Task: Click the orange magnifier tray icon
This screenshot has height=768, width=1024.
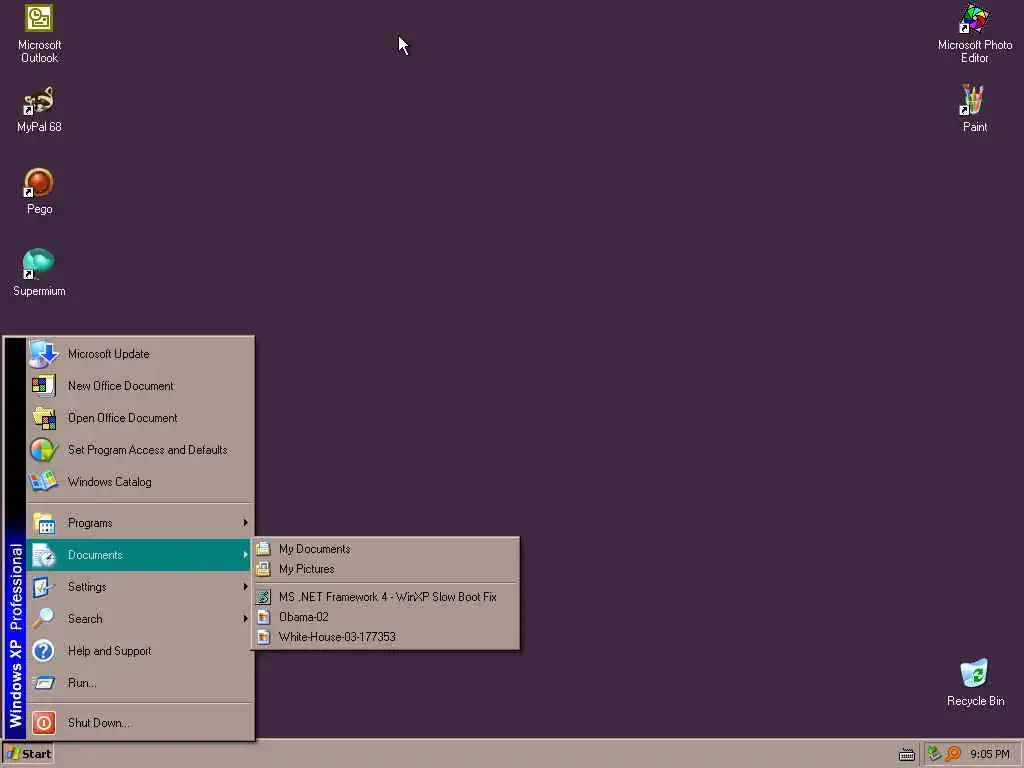Action: click(x=953, y=754)
